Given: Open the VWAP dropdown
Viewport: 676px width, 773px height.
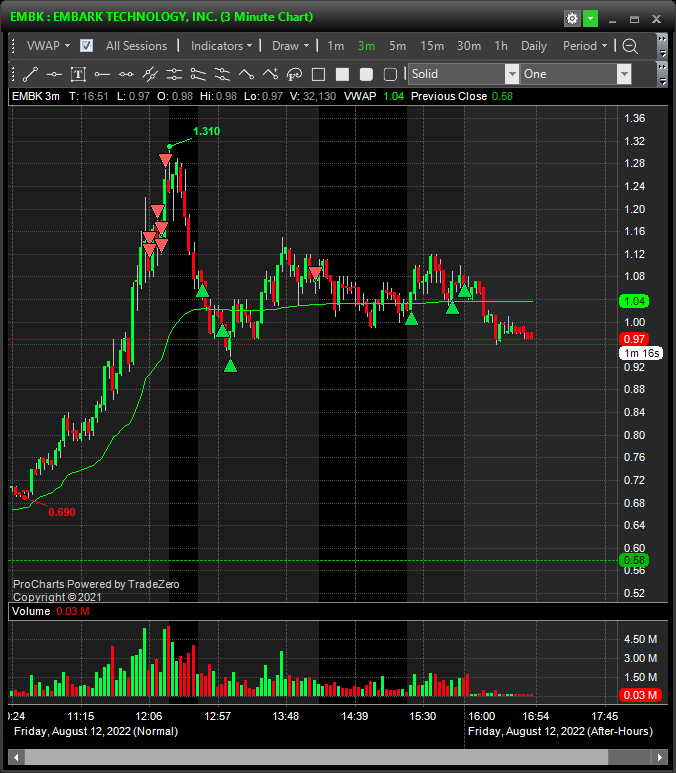Looking at the screenshot, I should tap(48, 46).
